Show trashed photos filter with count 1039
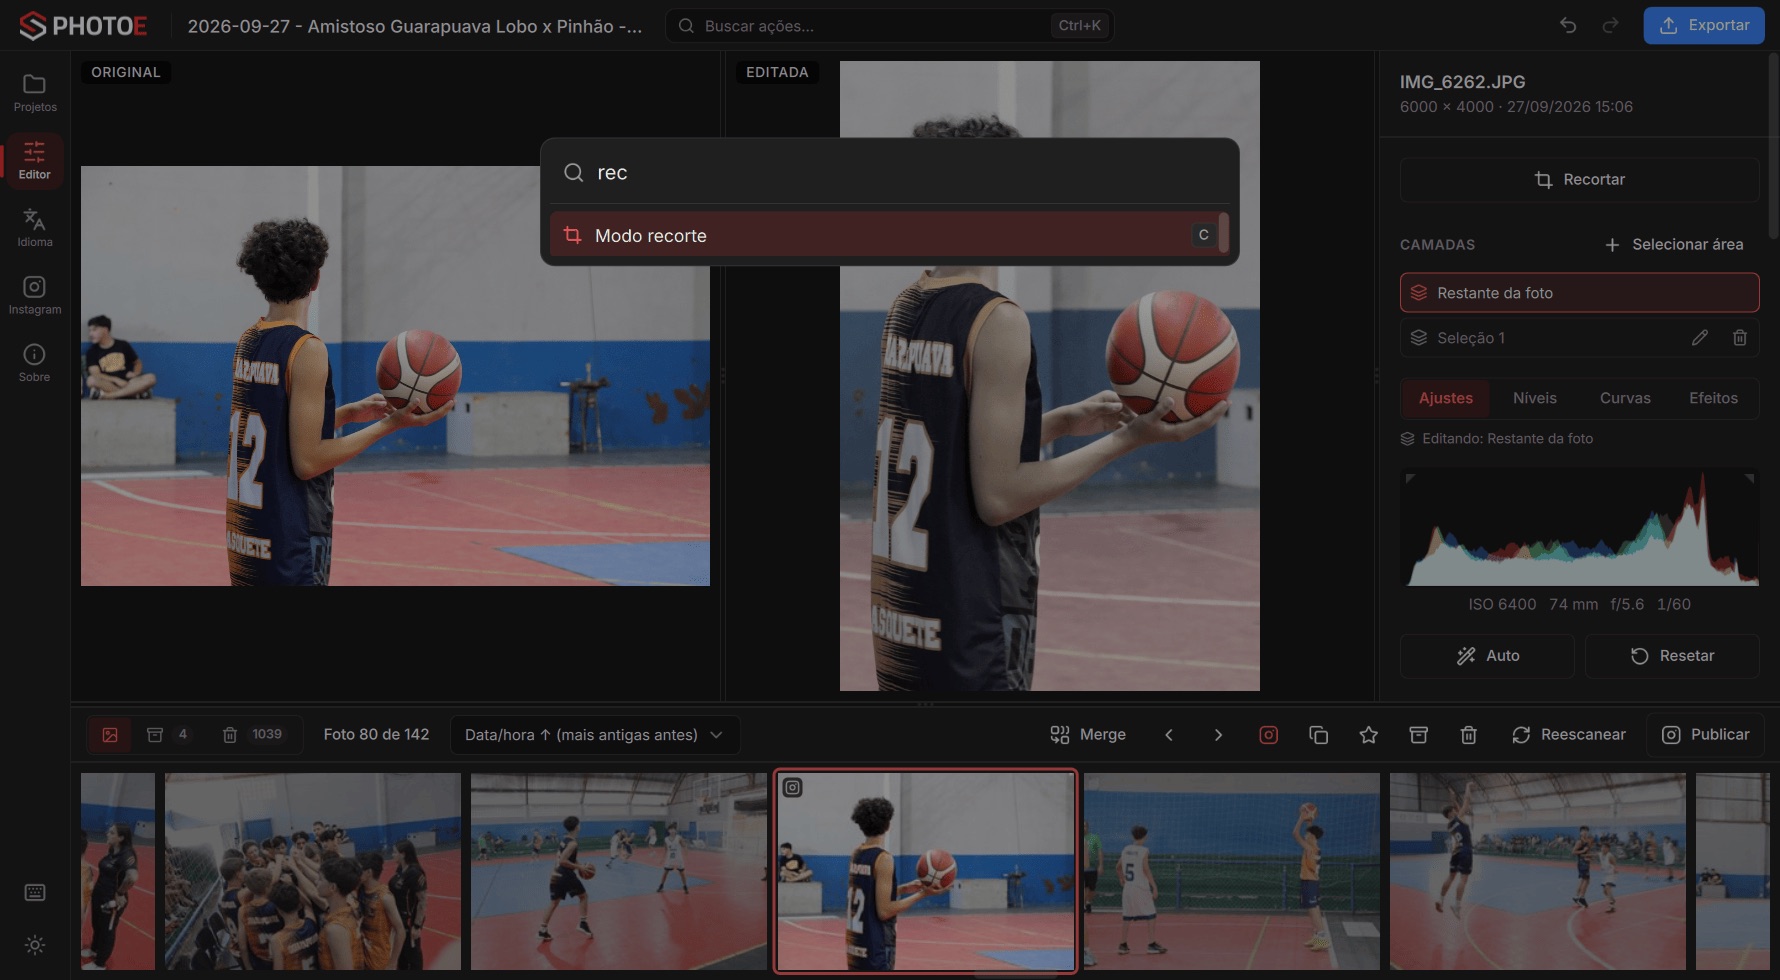The height and width of the screenshot is (980, 1780). pos(252,735)
